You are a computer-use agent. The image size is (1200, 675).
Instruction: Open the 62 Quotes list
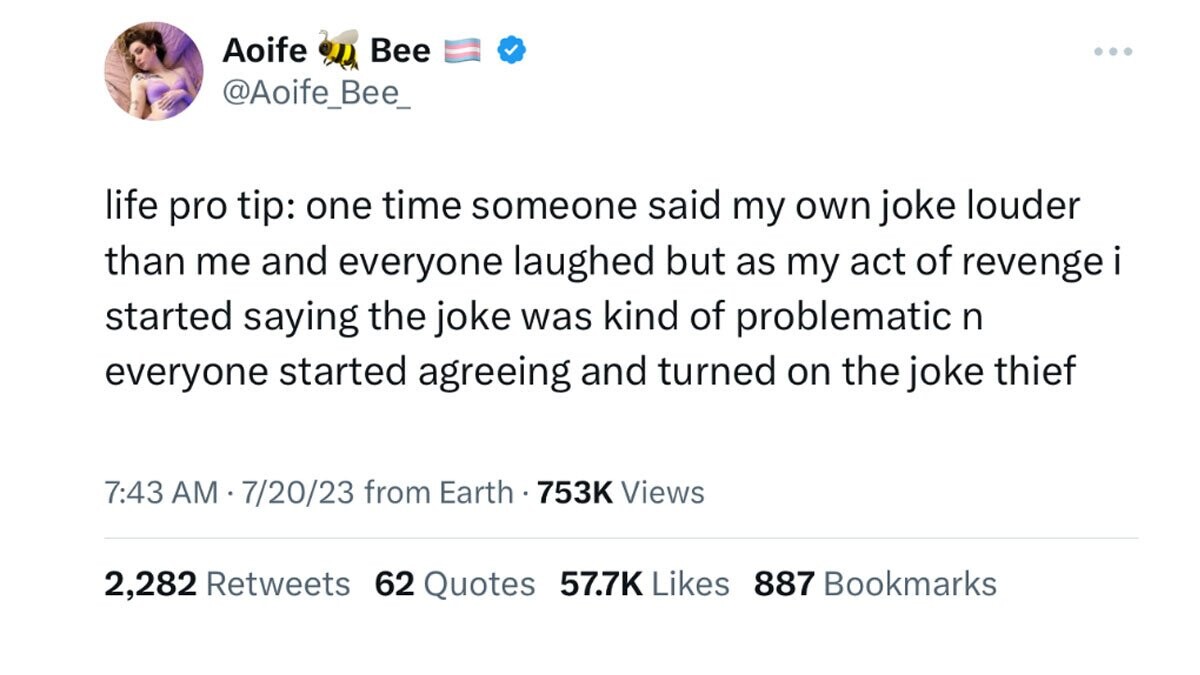tap(454, 583)
